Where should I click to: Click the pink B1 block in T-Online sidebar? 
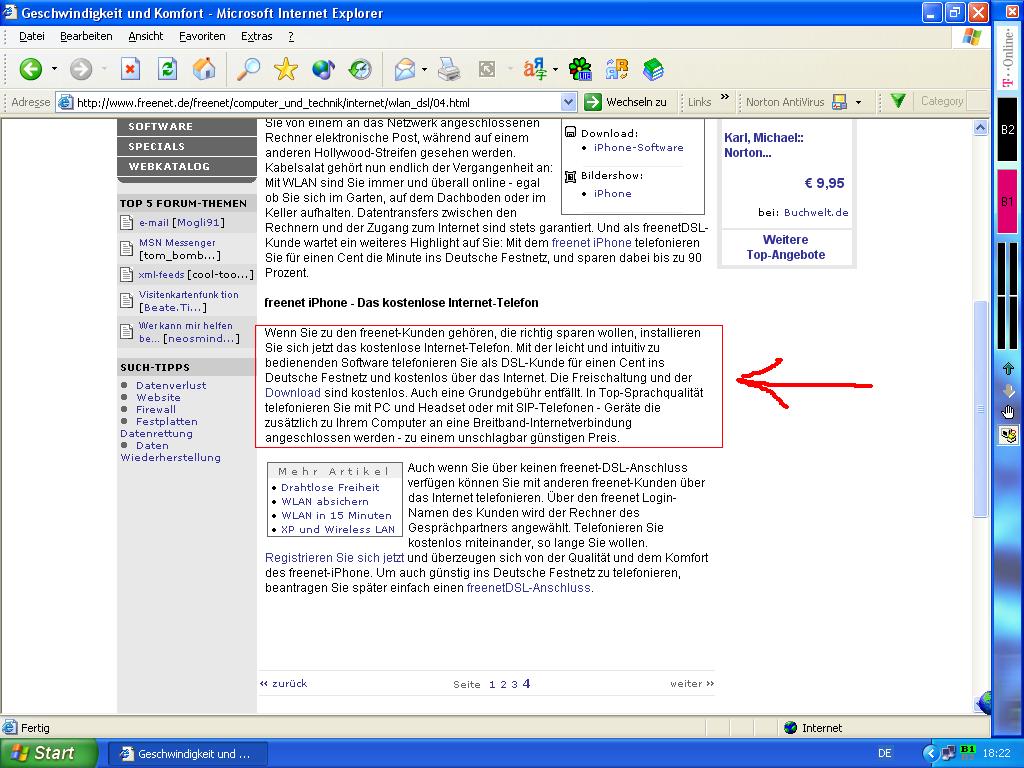pos(1007,200)
